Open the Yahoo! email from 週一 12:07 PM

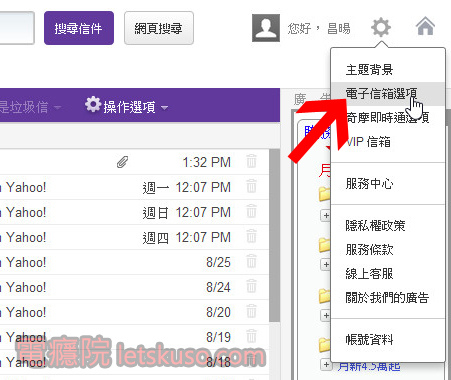133,187
